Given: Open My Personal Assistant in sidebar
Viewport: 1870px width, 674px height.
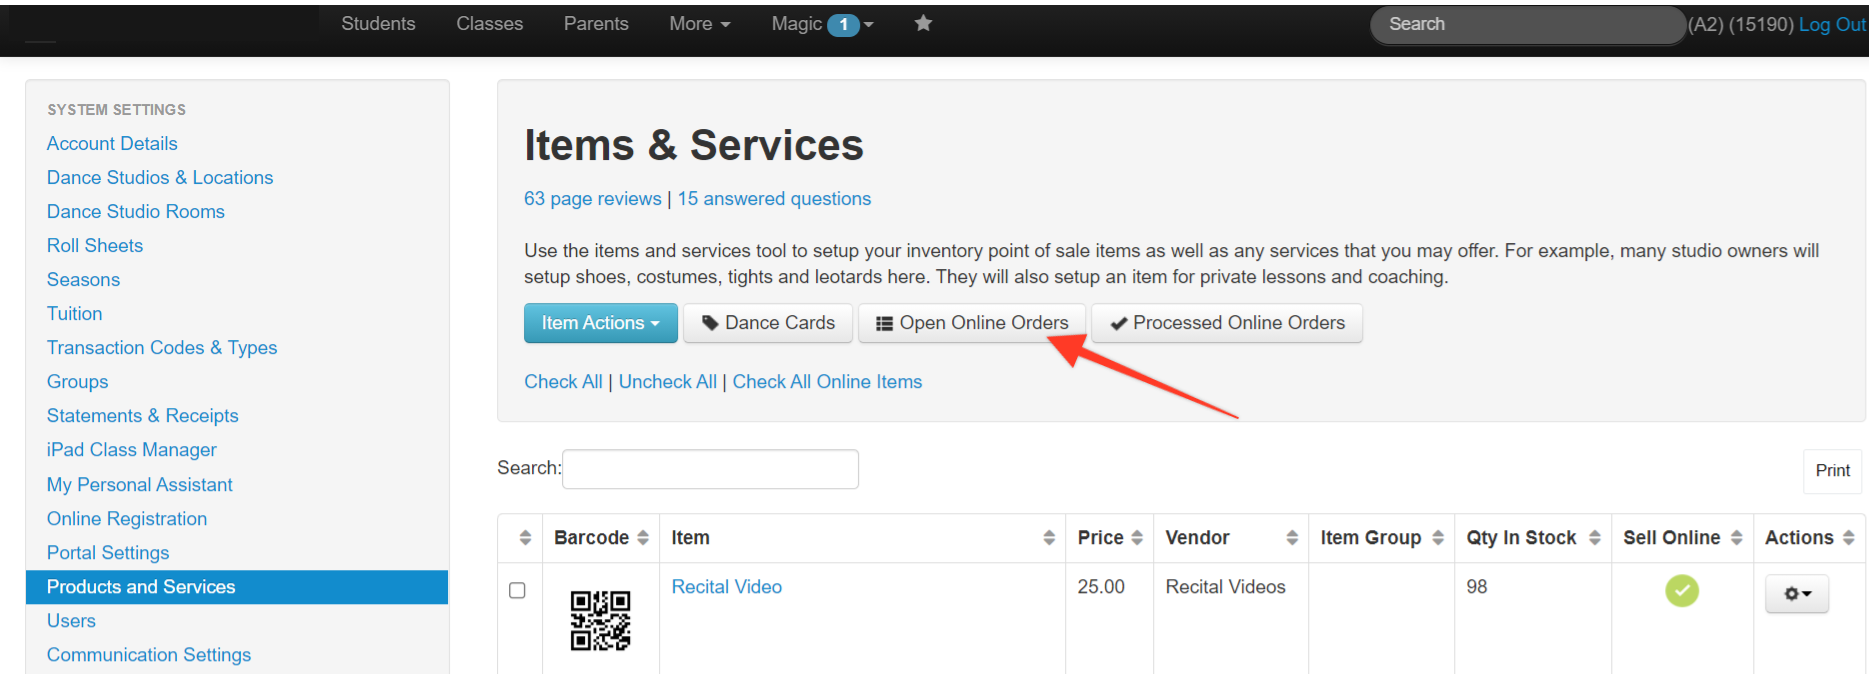Looking at the screenshot, I should coord(140,485).
